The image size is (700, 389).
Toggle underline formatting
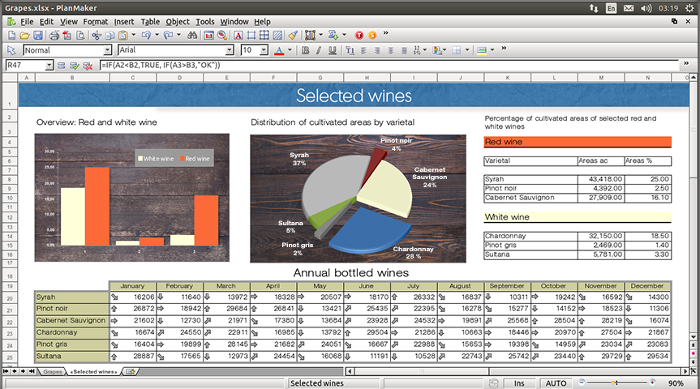pos(332,50)
